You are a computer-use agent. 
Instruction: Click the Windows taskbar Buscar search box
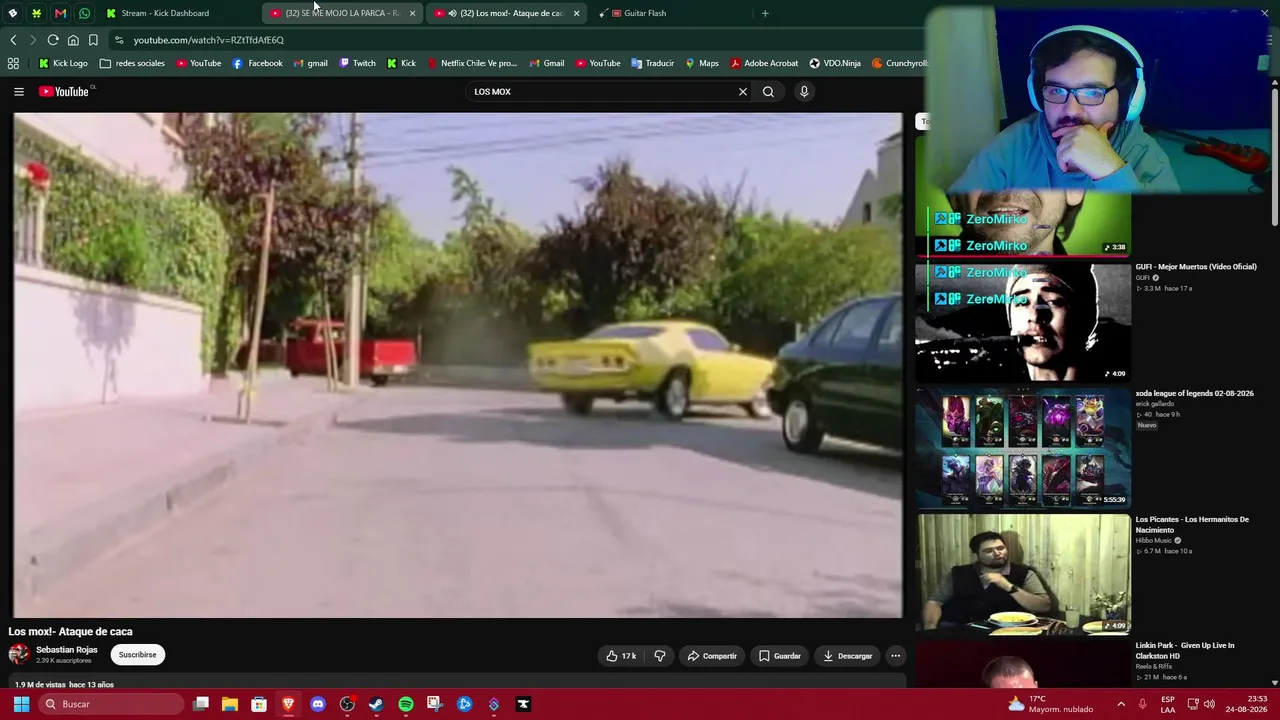pos(112,704)
